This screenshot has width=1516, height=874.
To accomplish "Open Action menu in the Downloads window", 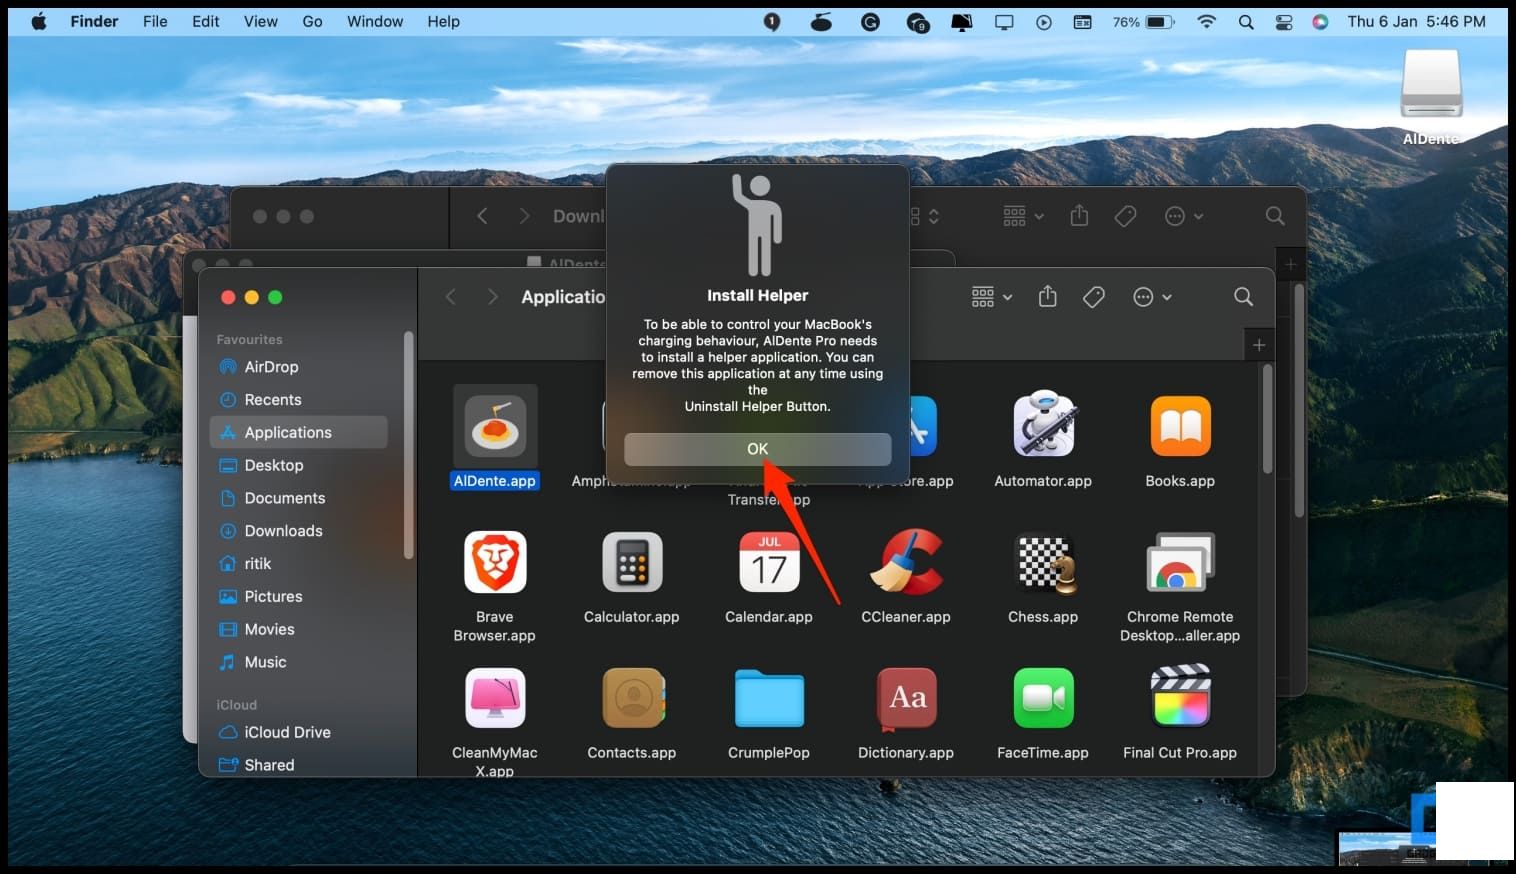I will 1184,216.
